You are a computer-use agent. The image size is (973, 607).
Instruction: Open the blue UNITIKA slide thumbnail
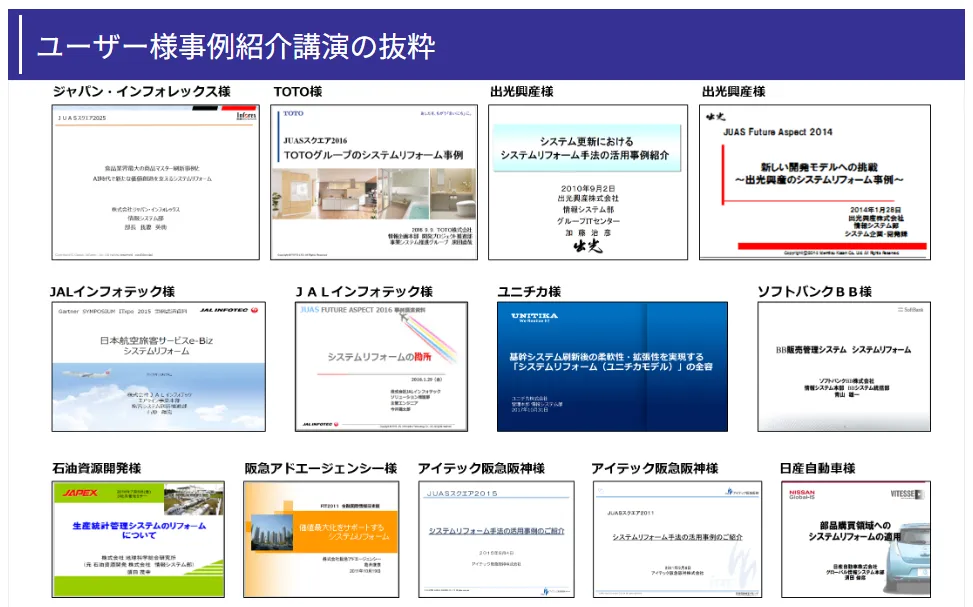(612, 367)
